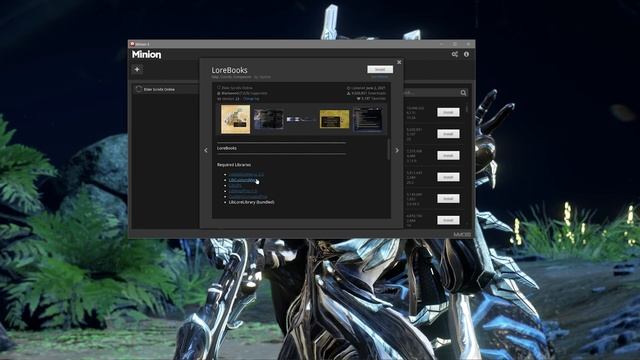Click Install button for LoreBooks
Screen dimensions: 640x360
(x=380, y=69)
